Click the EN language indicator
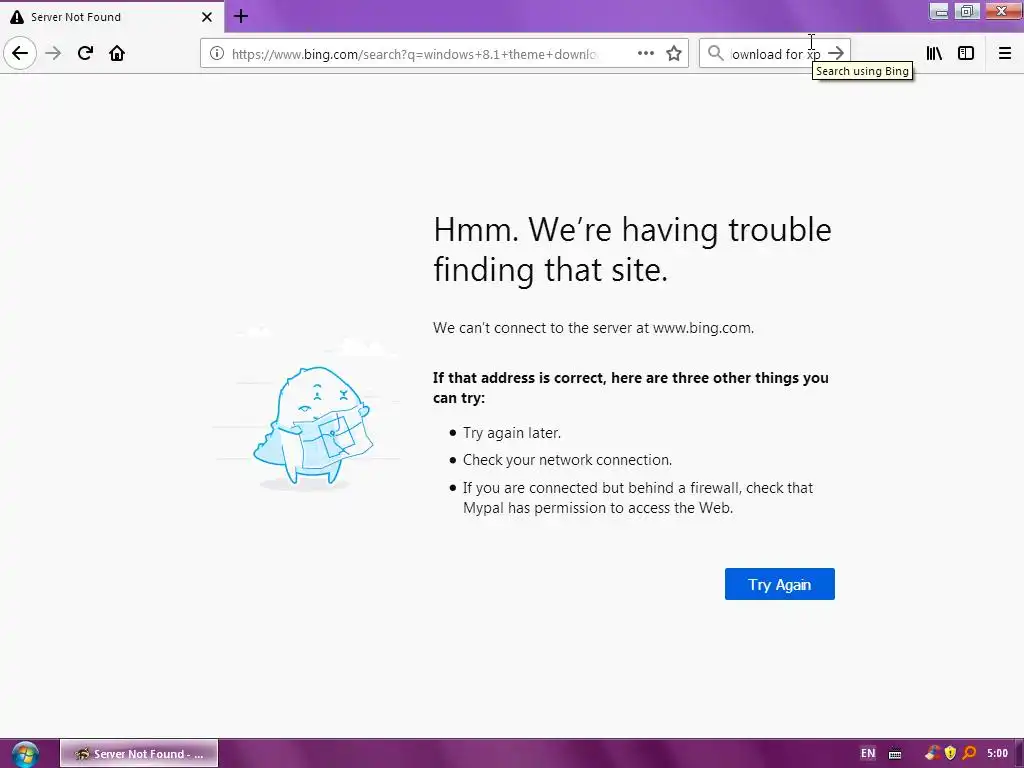 tap(868, 754)
